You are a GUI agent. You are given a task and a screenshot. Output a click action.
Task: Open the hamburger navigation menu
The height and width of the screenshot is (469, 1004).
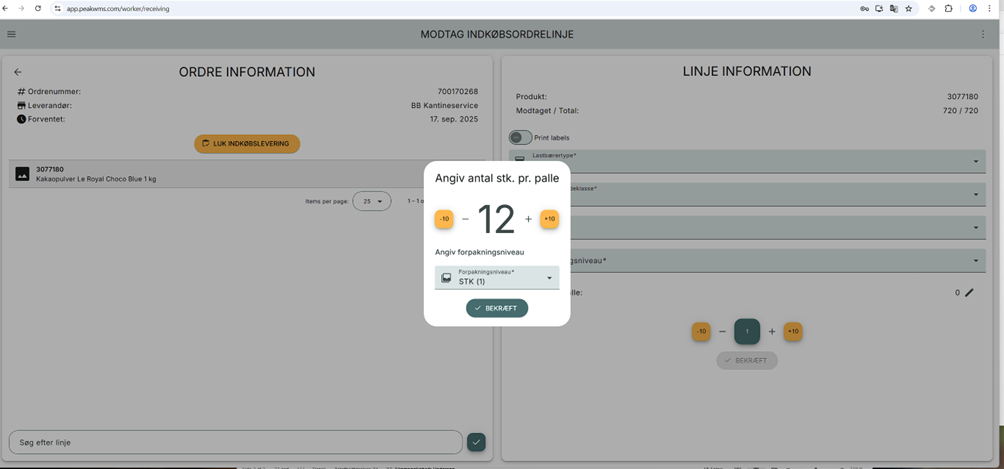point(12,35)
